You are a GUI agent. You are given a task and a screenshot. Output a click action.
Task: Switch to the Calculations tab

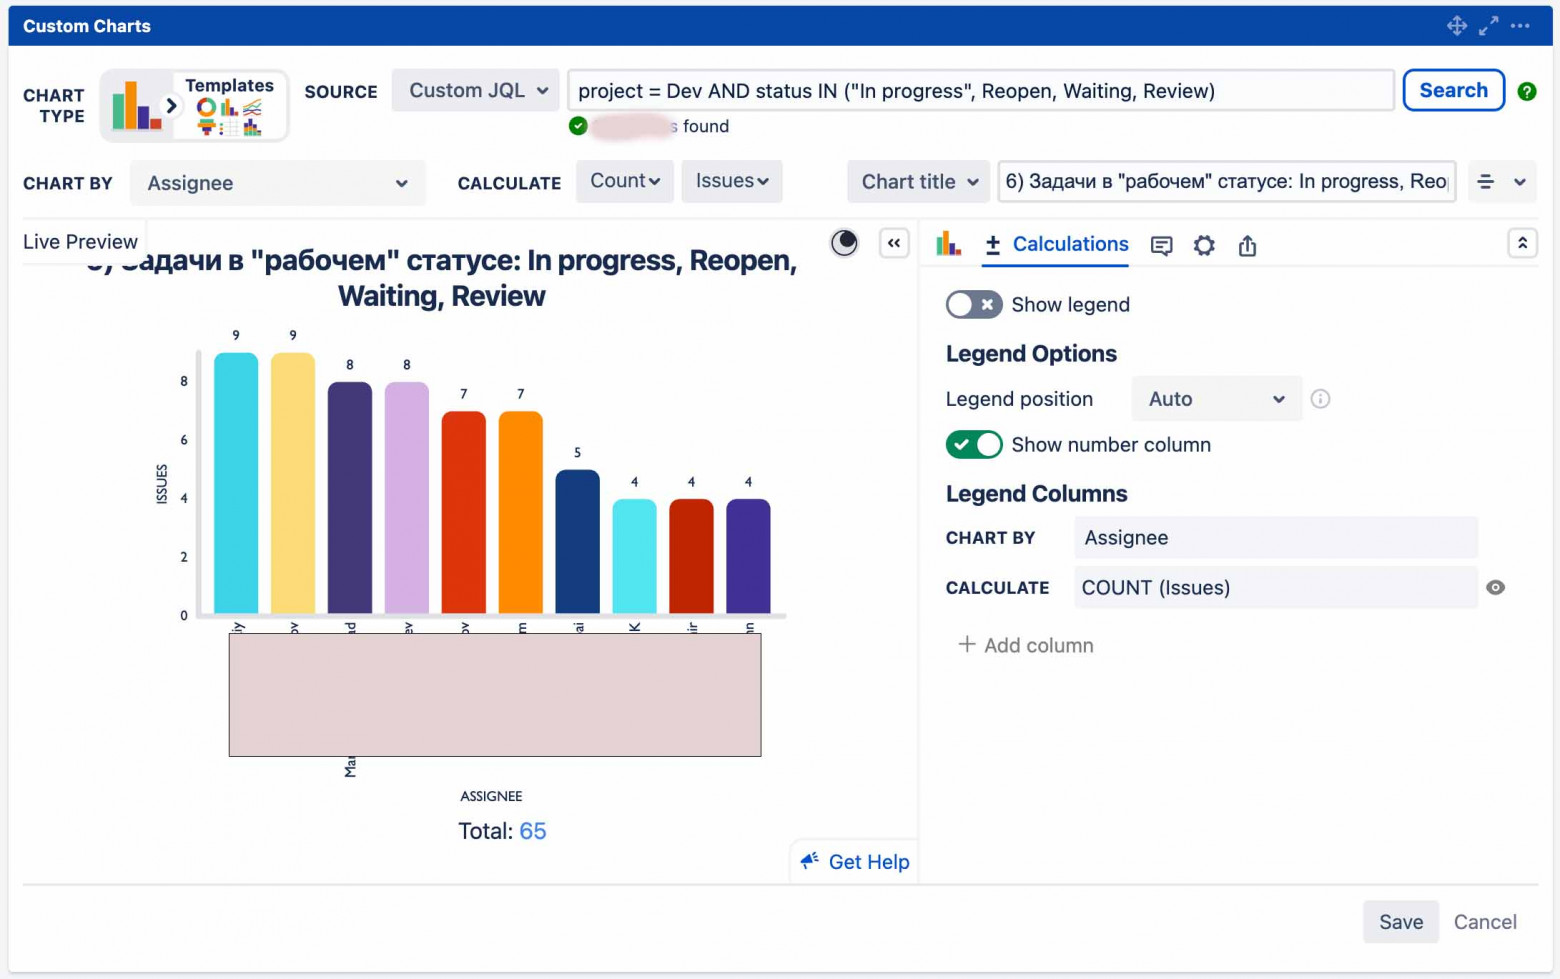click(x=1056, y=245)
